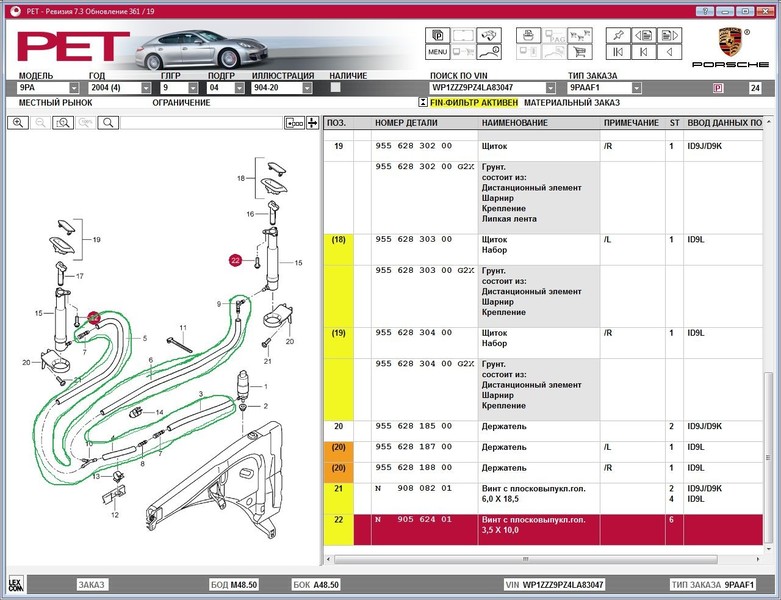Click the БОД M48.50 status entry

(233, 585)
